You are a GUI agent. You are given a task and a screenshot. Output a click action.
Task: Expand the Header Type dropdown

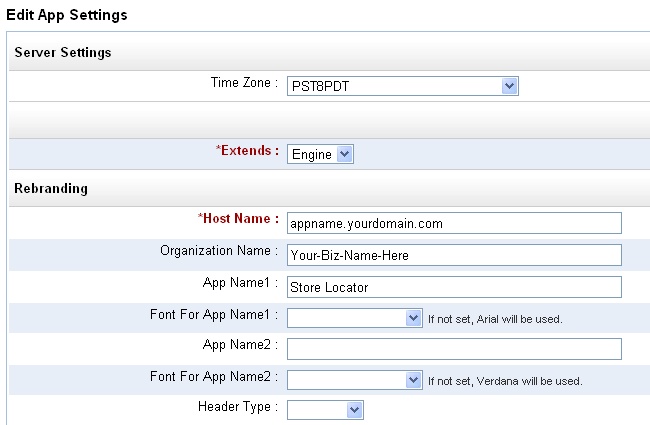[325, 410]
